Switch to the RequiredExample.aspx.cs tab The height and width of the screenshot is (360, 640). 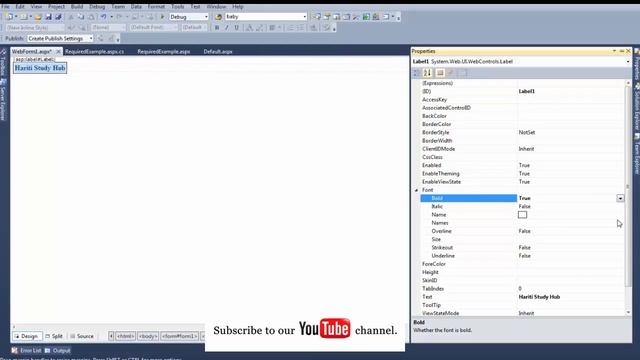point(95,51)
